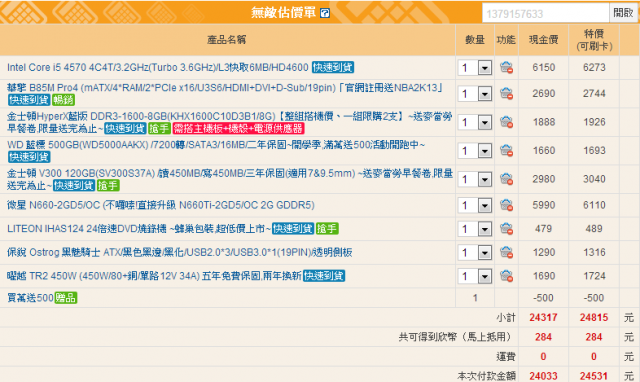Image resolution: width=640 pixels, height=382 pixels.
Task: Click green 贈品 badge on promotion row
Action: (x=66, y=298)
